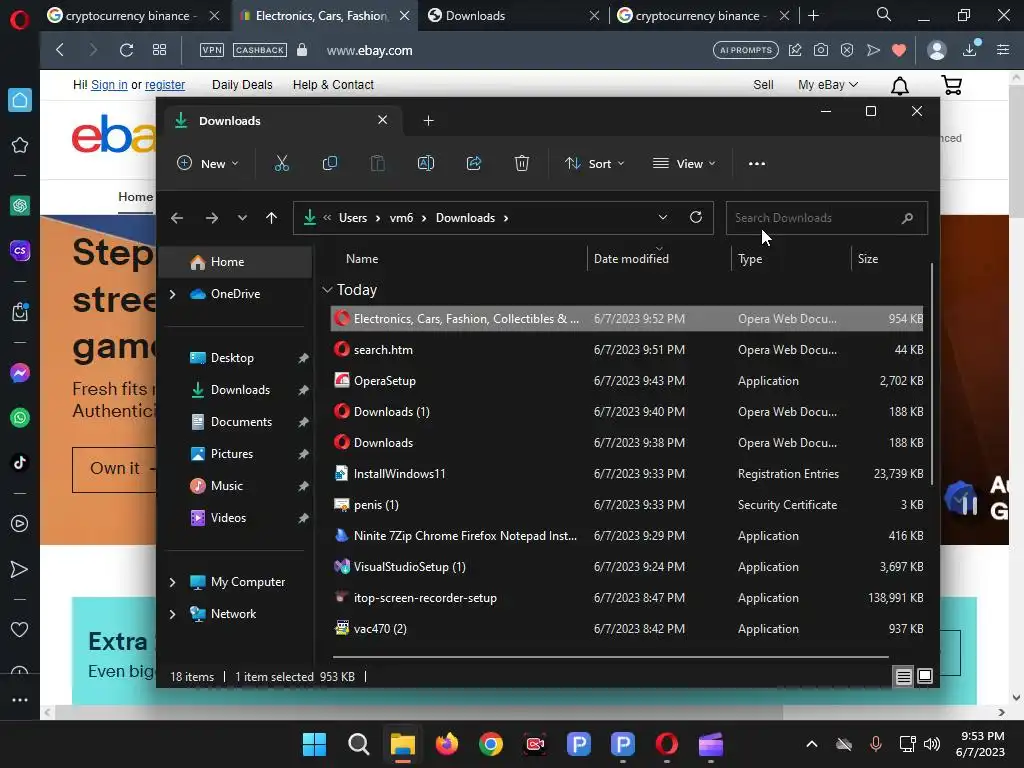
Task: Open Firefox from the taskbar
Action: (447, 744)
